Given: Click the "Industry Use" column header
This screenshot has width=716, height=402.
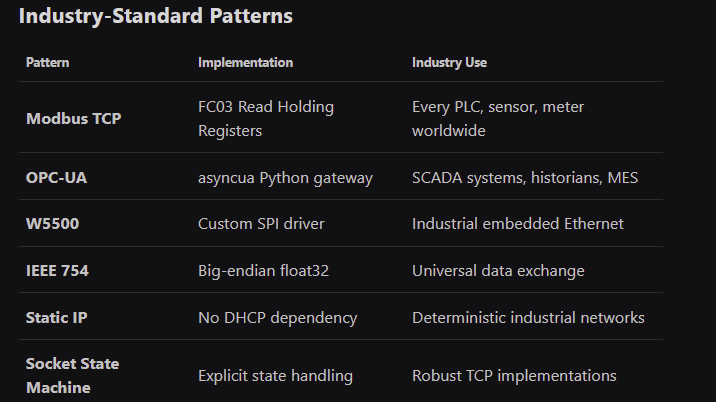Looking at the screenshot, I should (449, 63).
